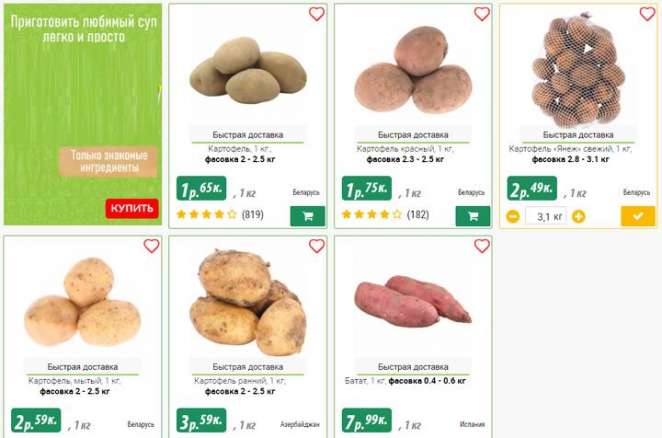Screen dimensions: 662x438
Task: Increase Янеж potato quantity with plus
Action: pyautogui.click(x=578, y=217)
